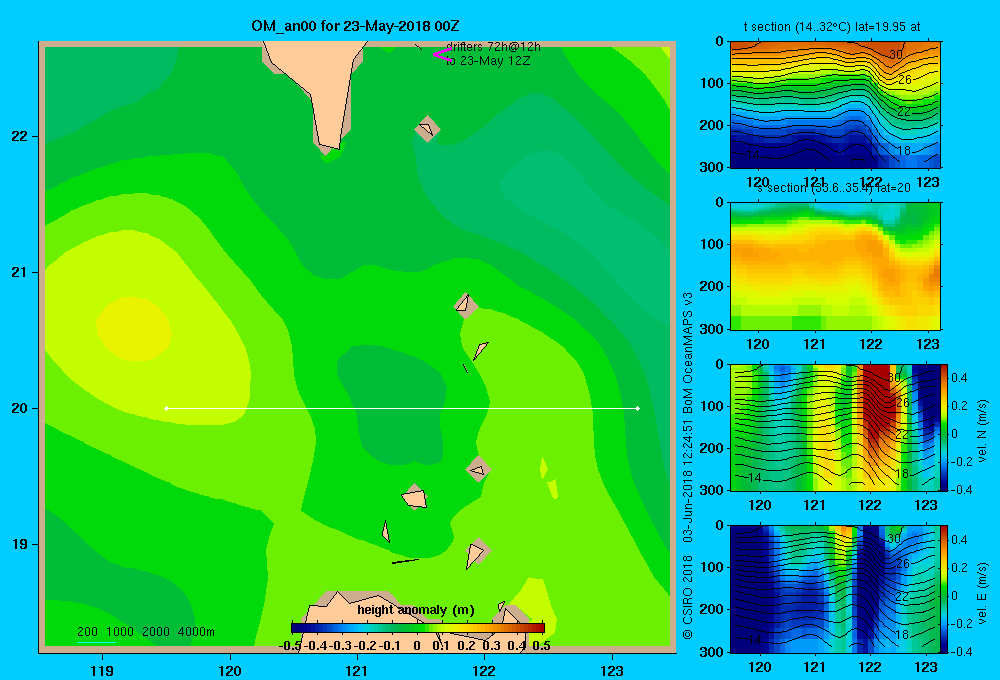Click the magenta drifter track marker
Viewport: 1000px width, 680px height.
441,54
